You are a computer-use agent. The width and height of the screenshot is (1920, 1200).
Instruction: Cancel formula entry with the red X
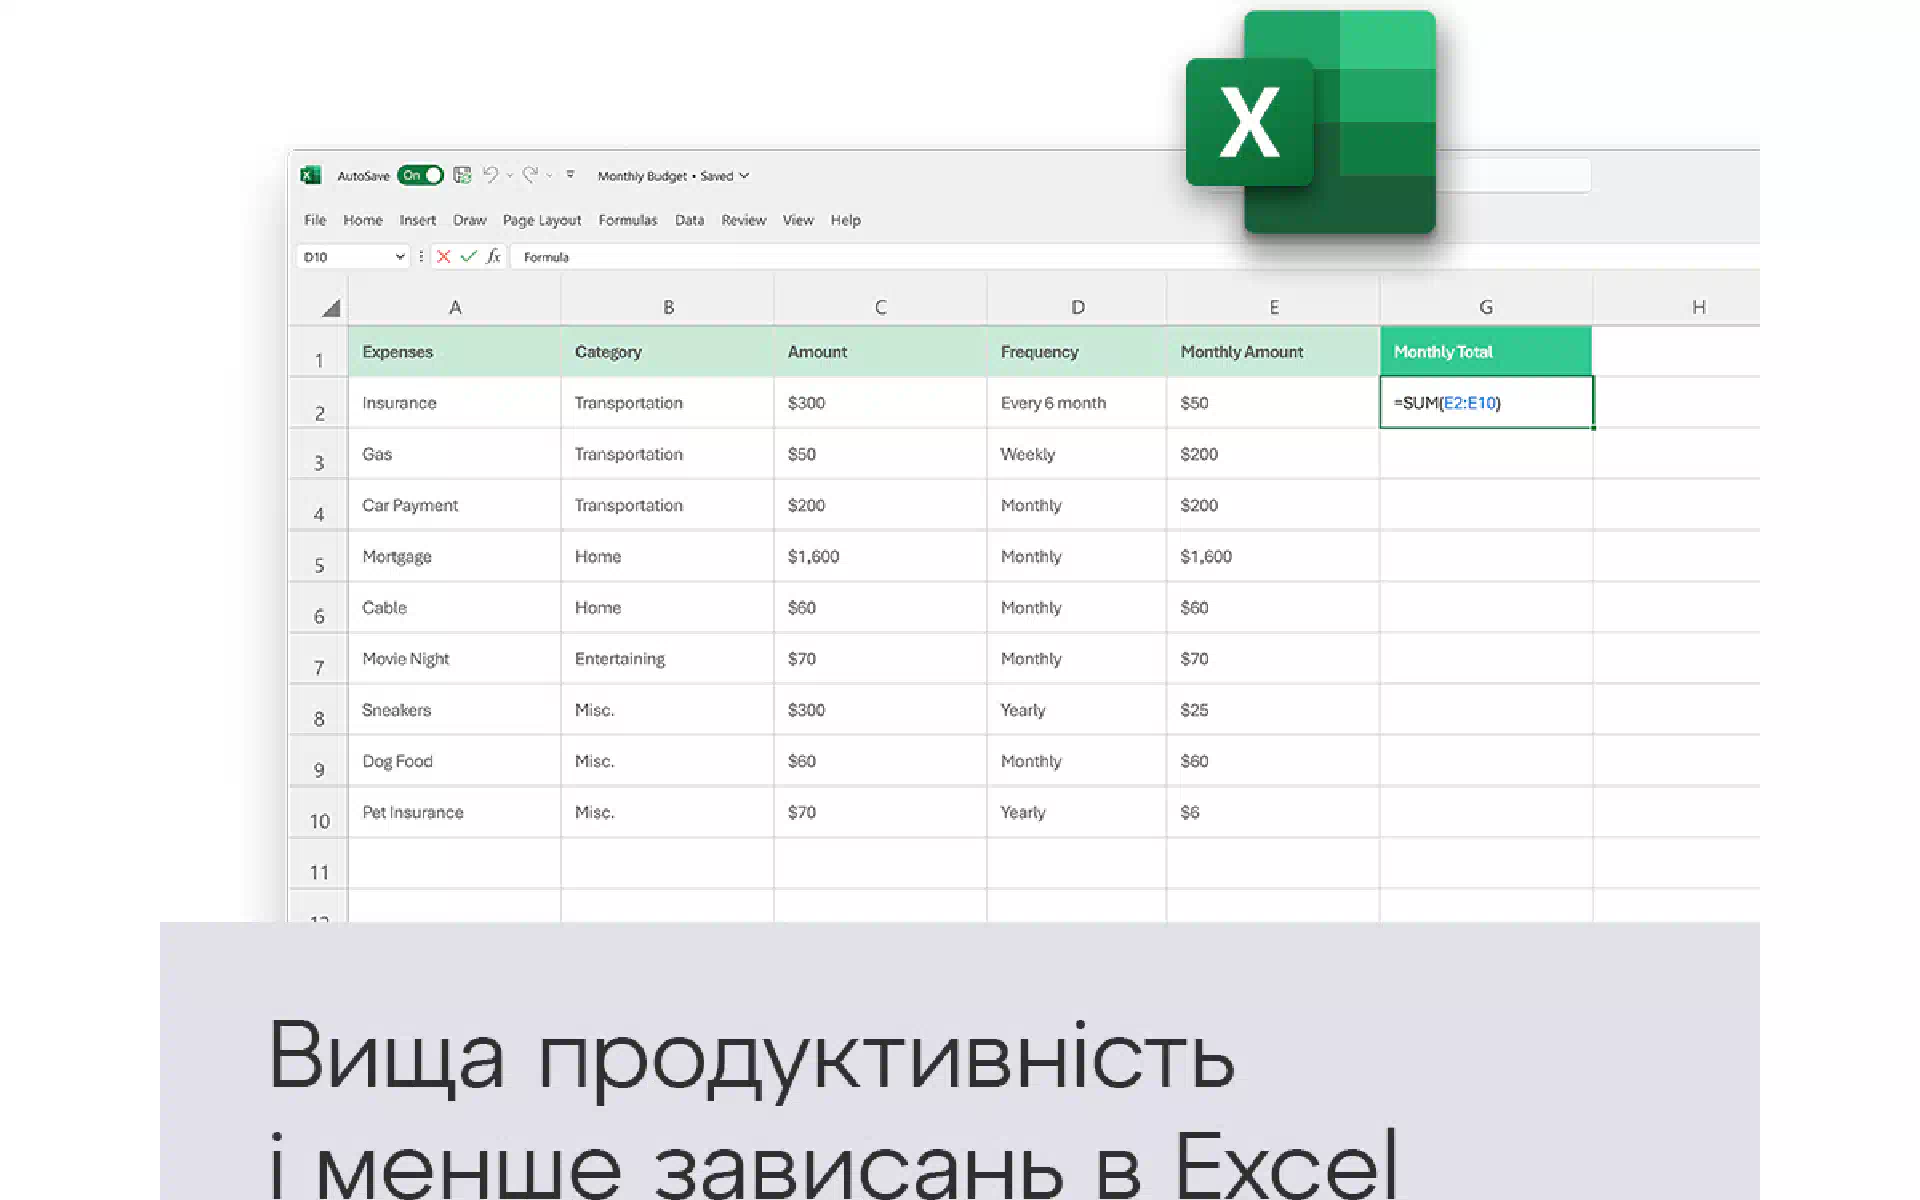tap(444, 257)
